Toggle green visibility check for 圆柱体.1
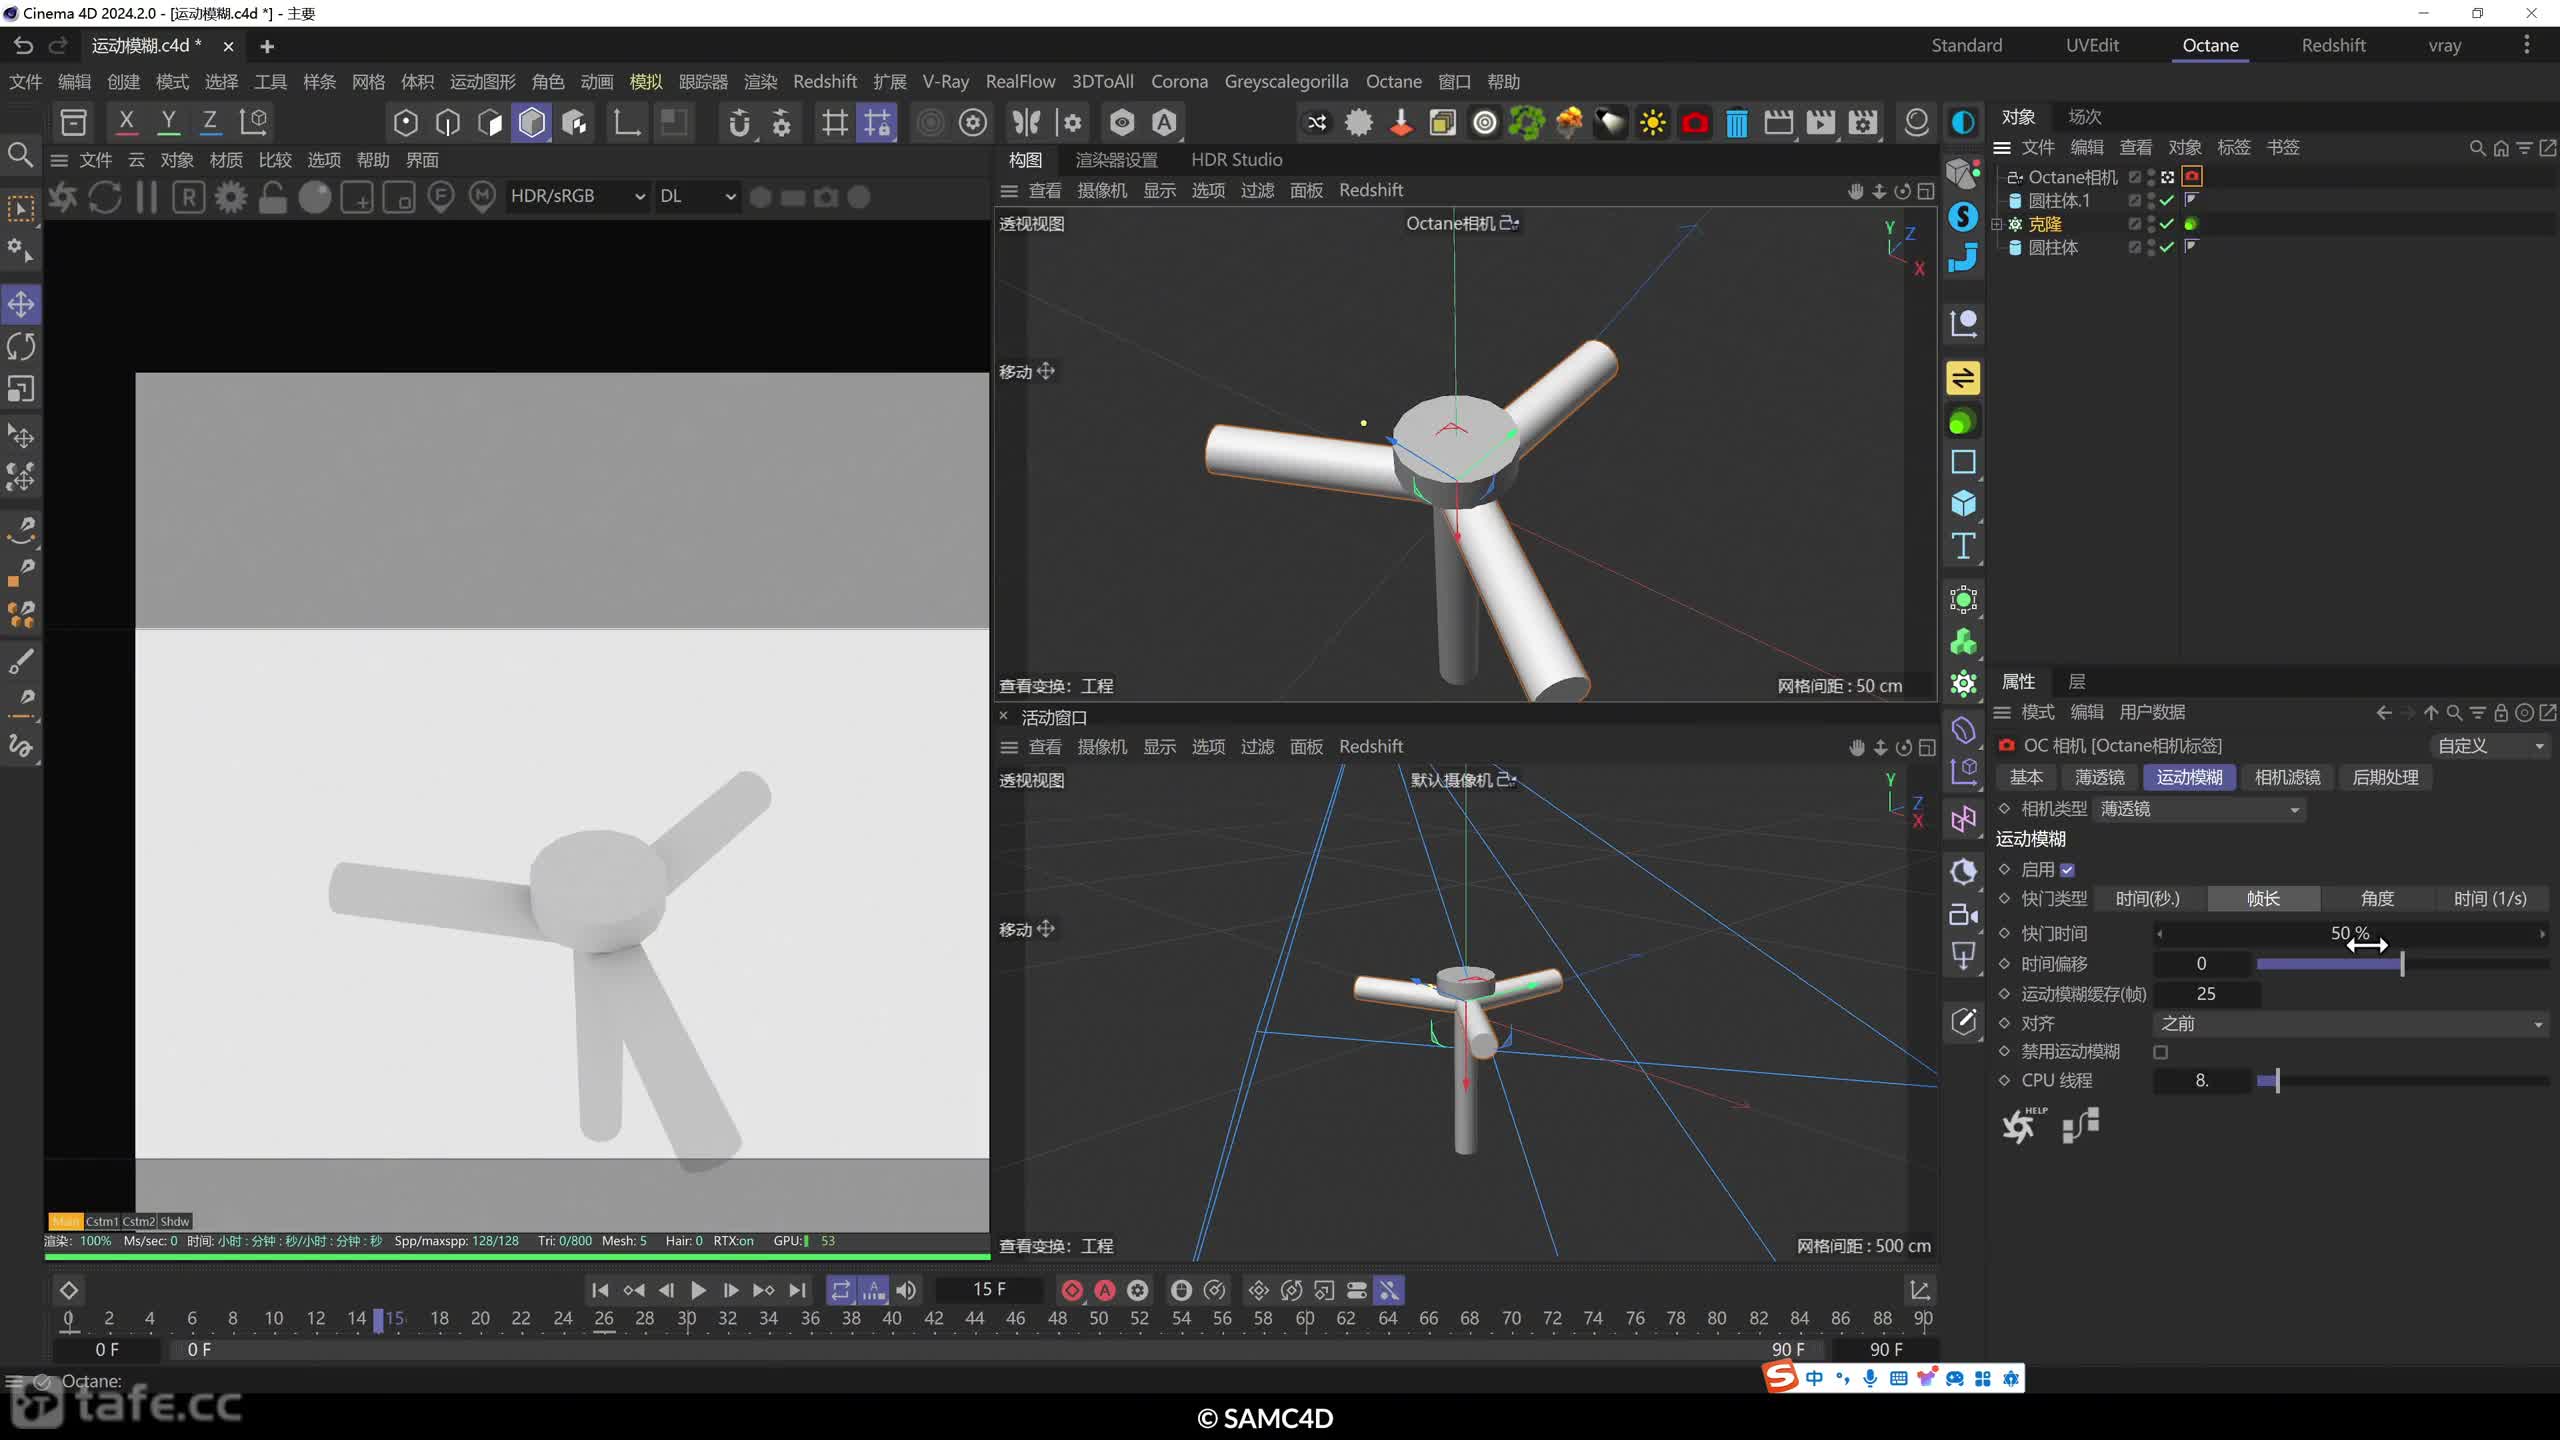The height and width of the screenshot is (1440, 2560). 2166,200
